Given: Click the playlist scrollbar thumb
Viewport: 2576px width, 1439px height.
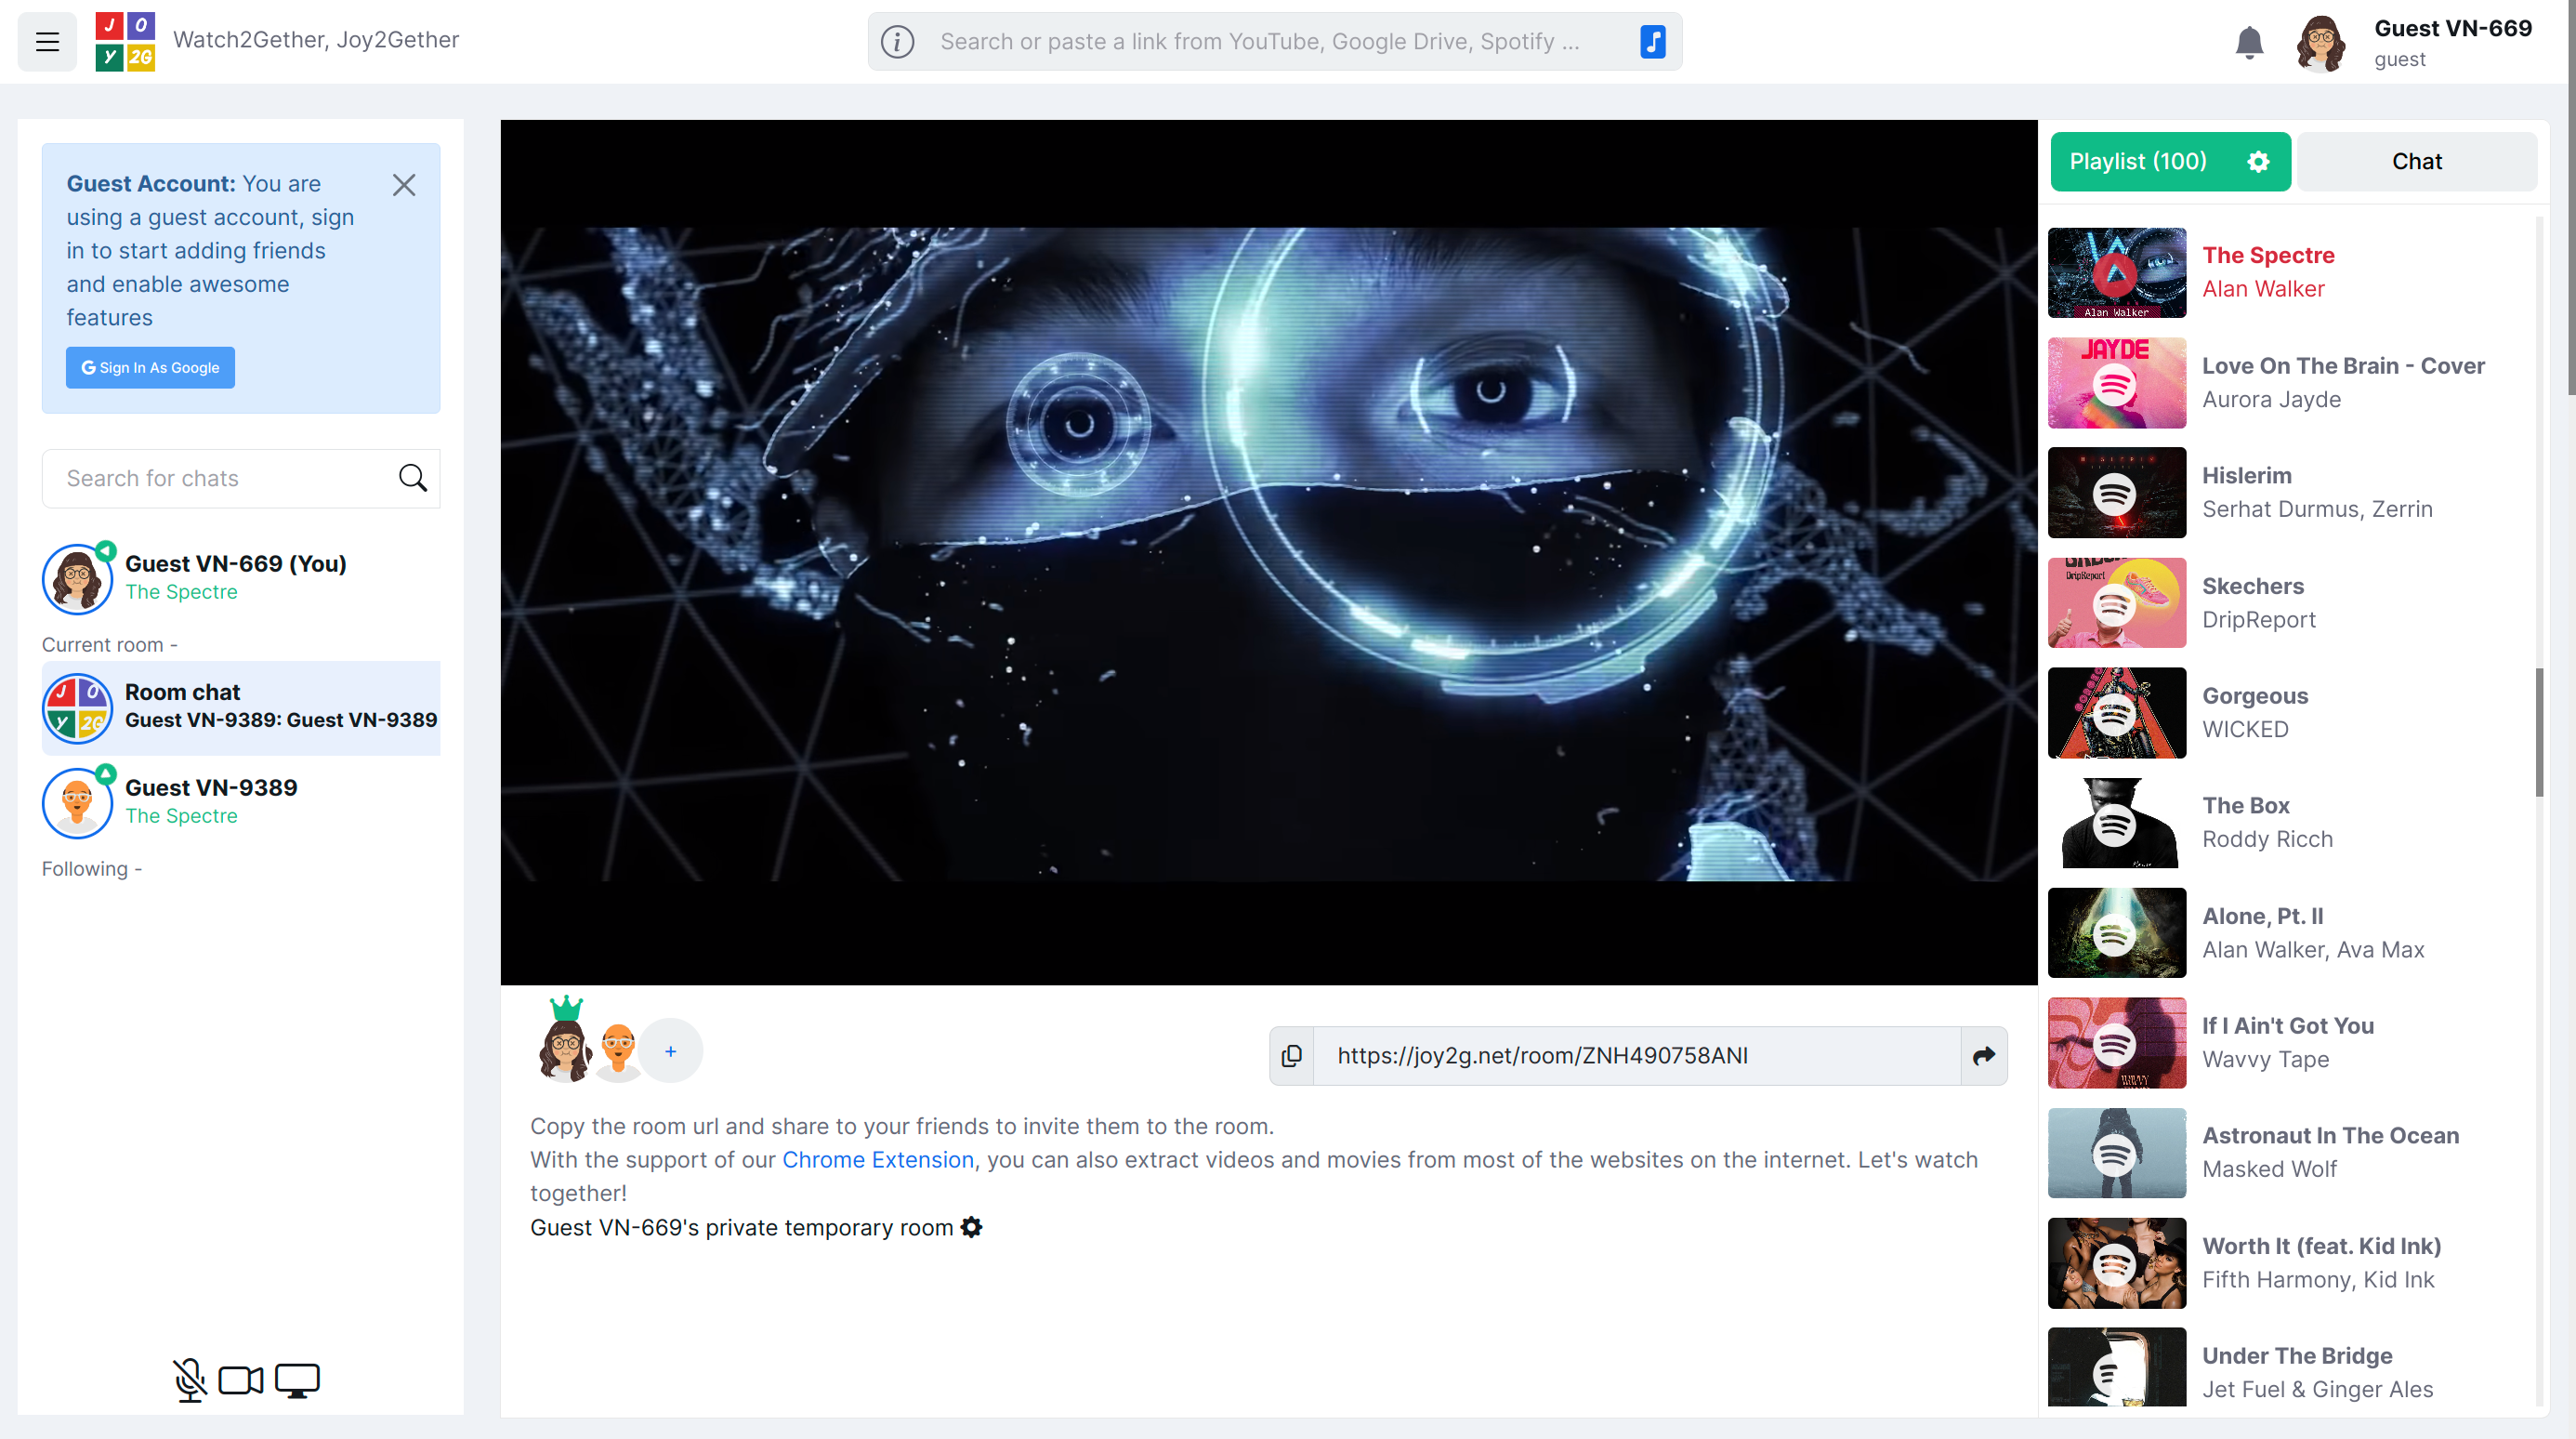Looking at the screenshot, I should pos(2540,732).
